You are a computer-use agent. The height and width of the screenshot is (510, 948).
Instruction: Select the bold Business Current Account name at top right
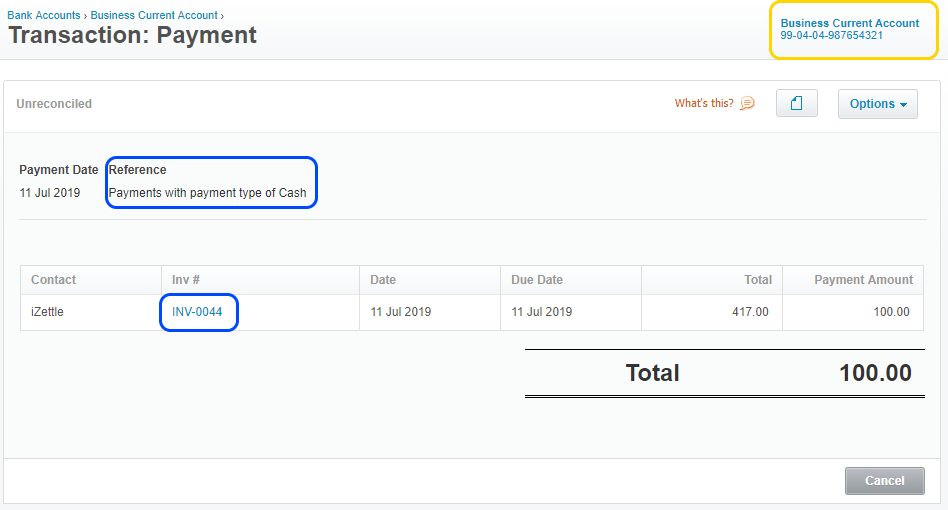pos(849,23)
